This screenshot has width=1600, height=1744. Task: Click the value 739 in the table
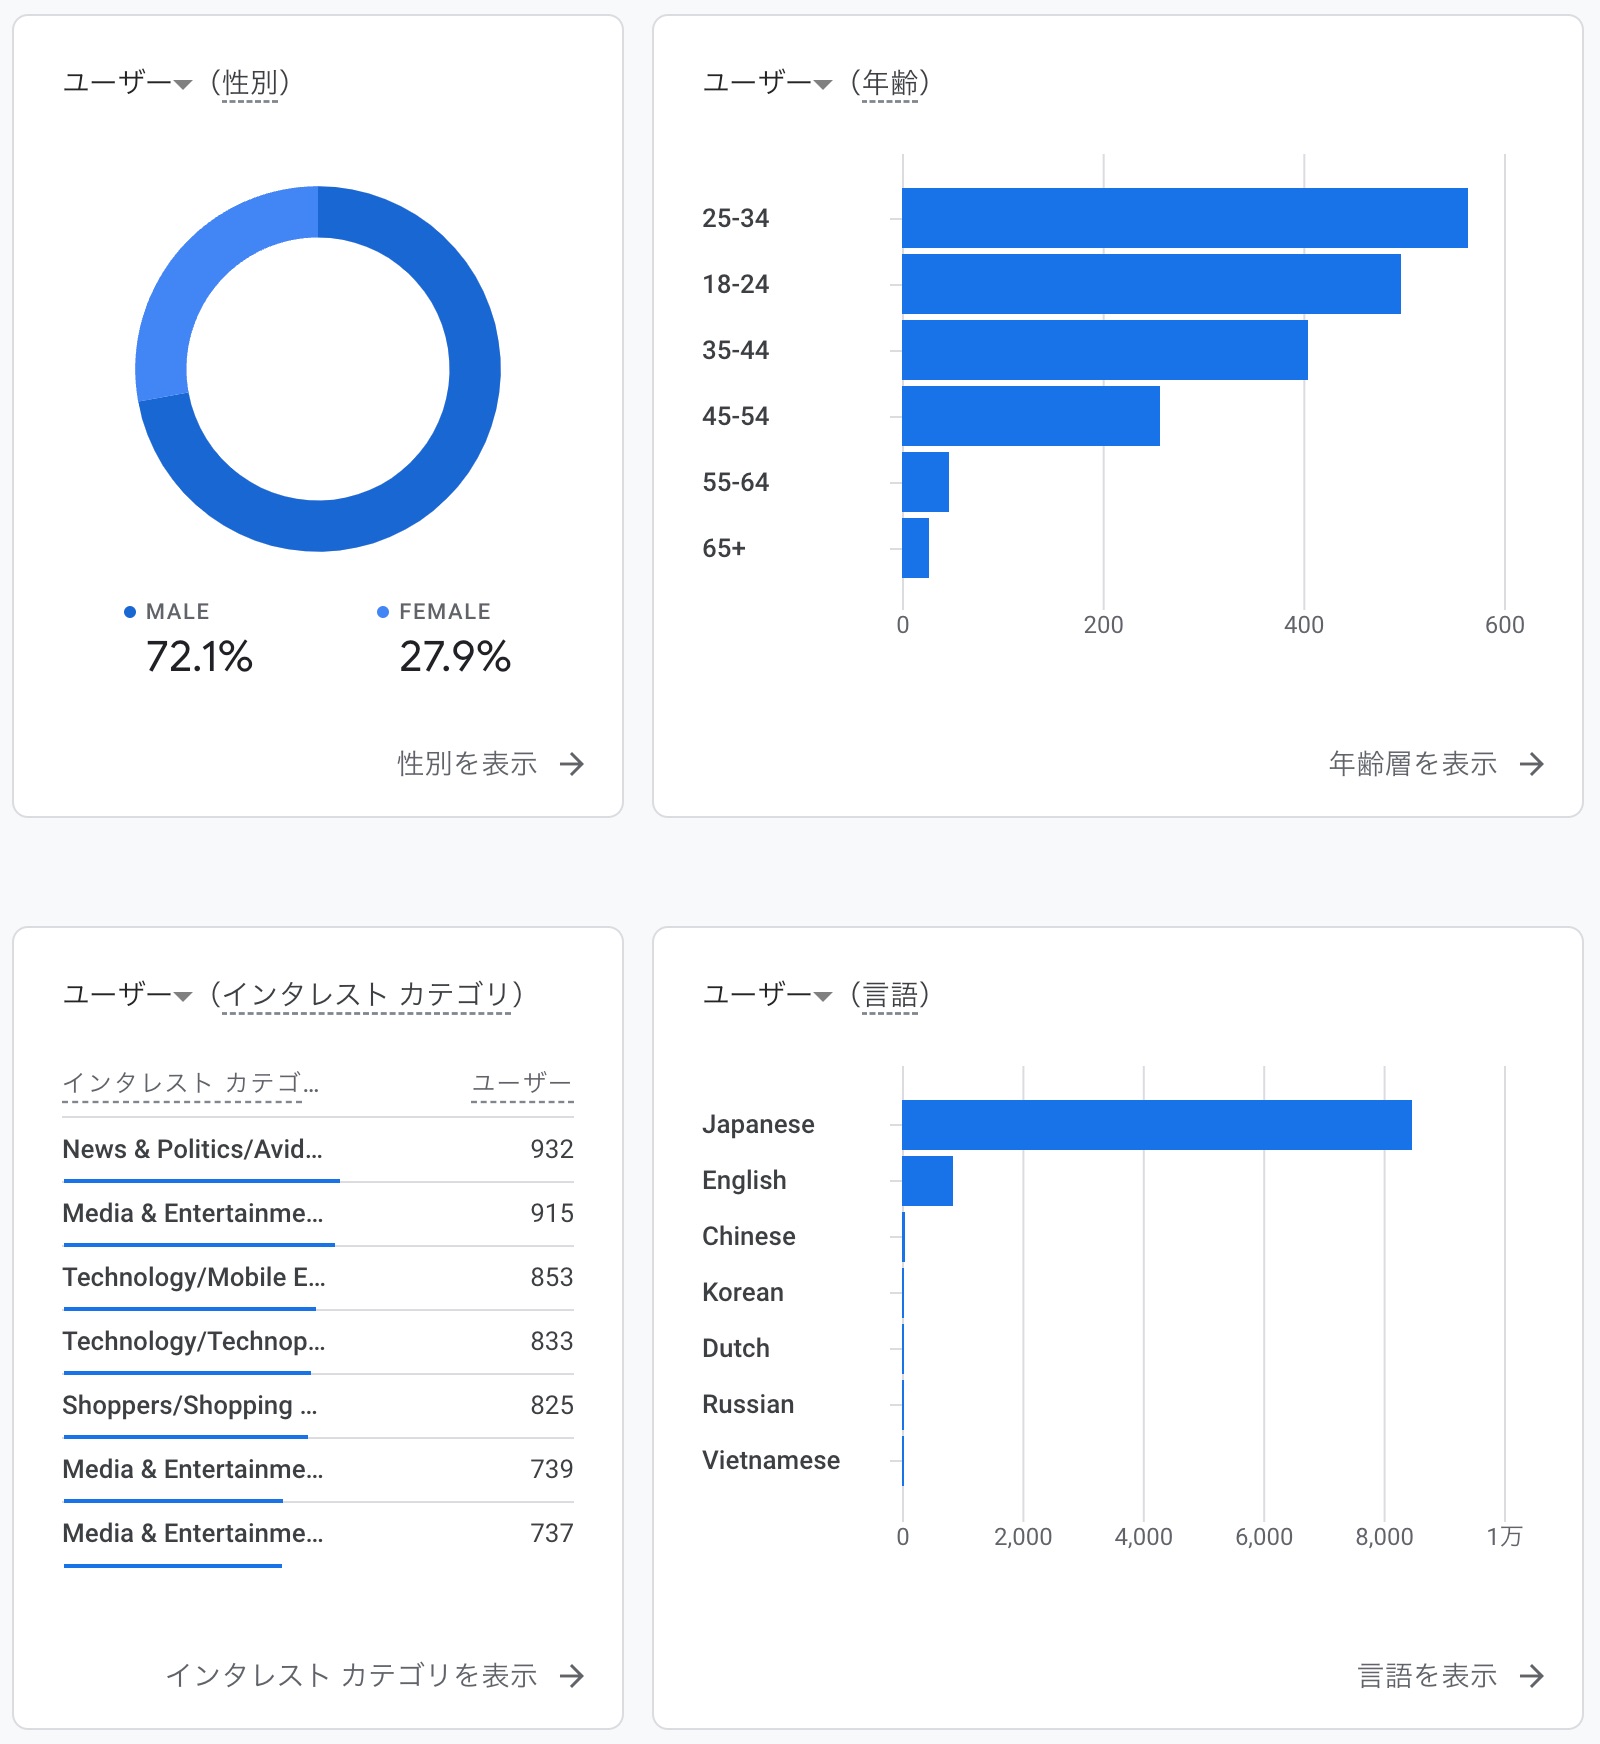[x=552, y=1470]
